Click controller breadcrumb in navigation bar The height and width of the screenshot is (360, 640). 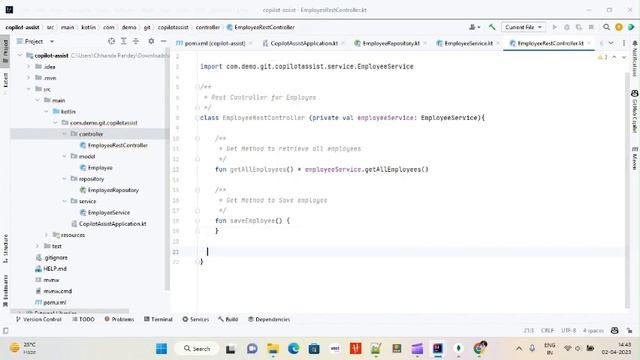(208, 27)
